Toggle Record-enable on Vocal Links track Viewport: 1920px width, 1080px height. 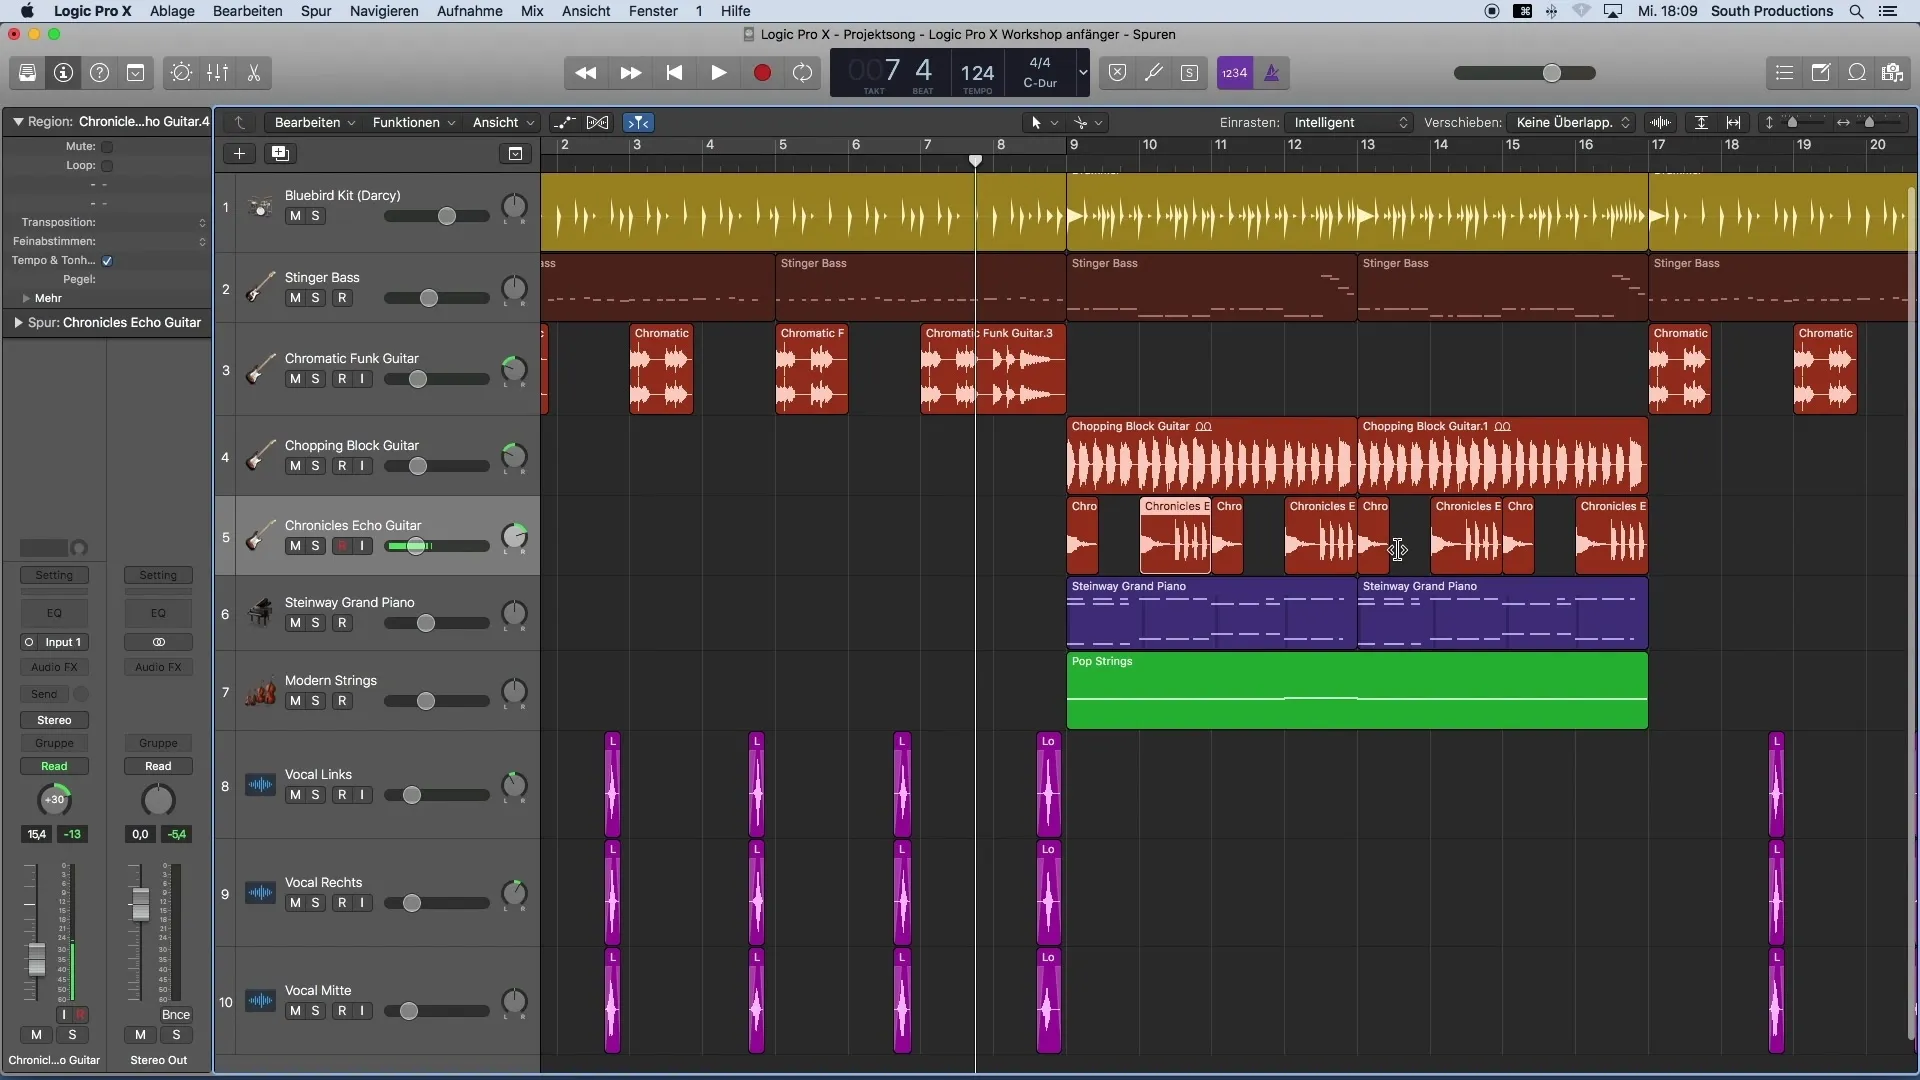(342, 794)
